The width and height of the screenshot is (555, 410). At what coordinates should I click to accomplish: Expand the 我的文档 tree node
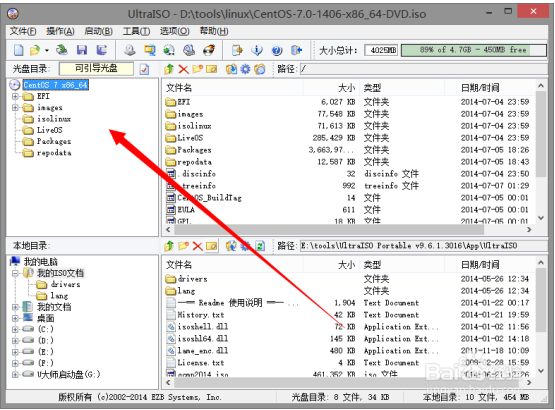15,307
